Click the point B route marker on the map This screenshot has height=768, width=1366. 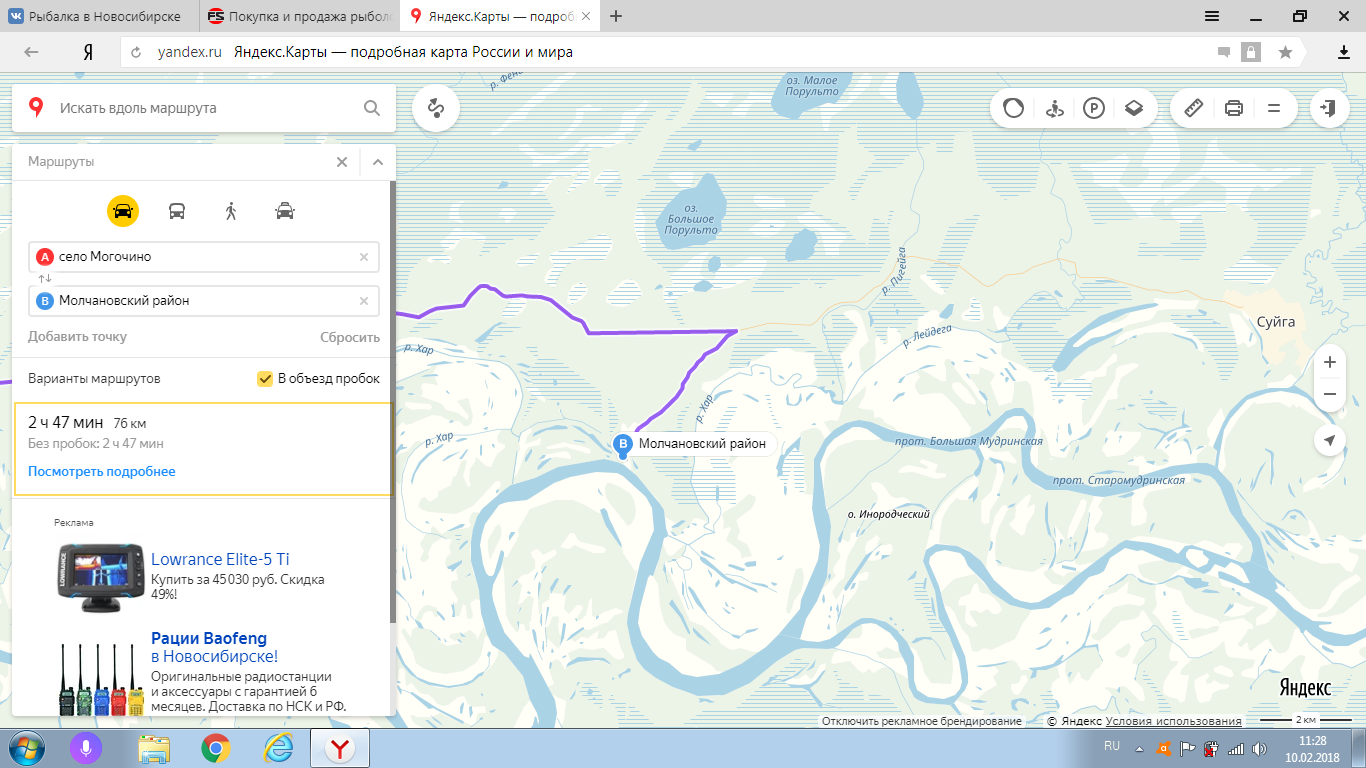[623, 445]
